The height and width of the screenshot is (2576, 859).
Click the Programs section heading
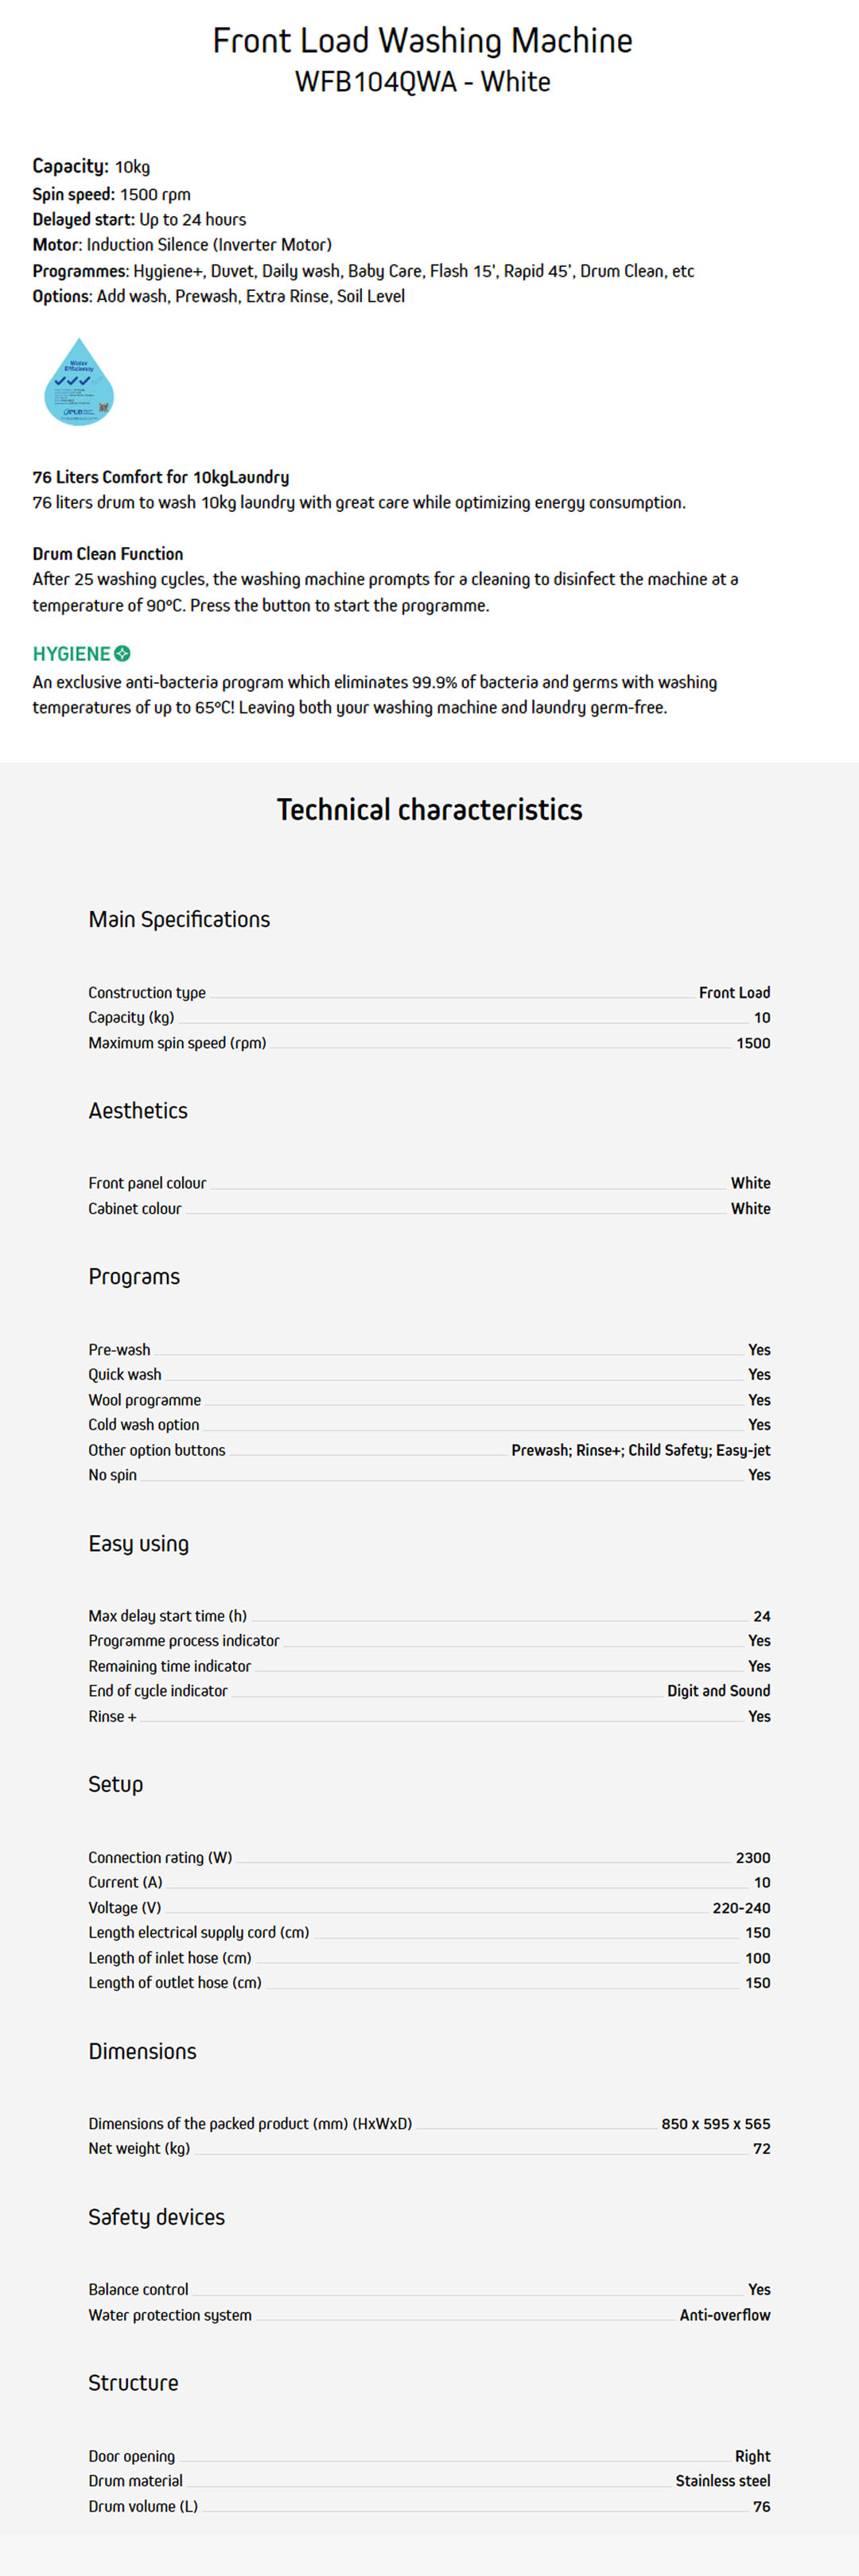(x=134, y=1277)
